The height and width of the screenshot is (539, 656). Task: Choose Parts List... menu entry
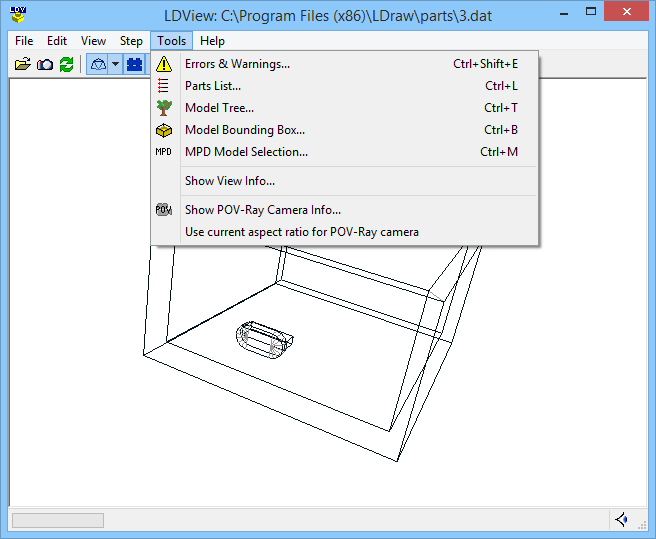pyautogui.click(x=344, y=86)
